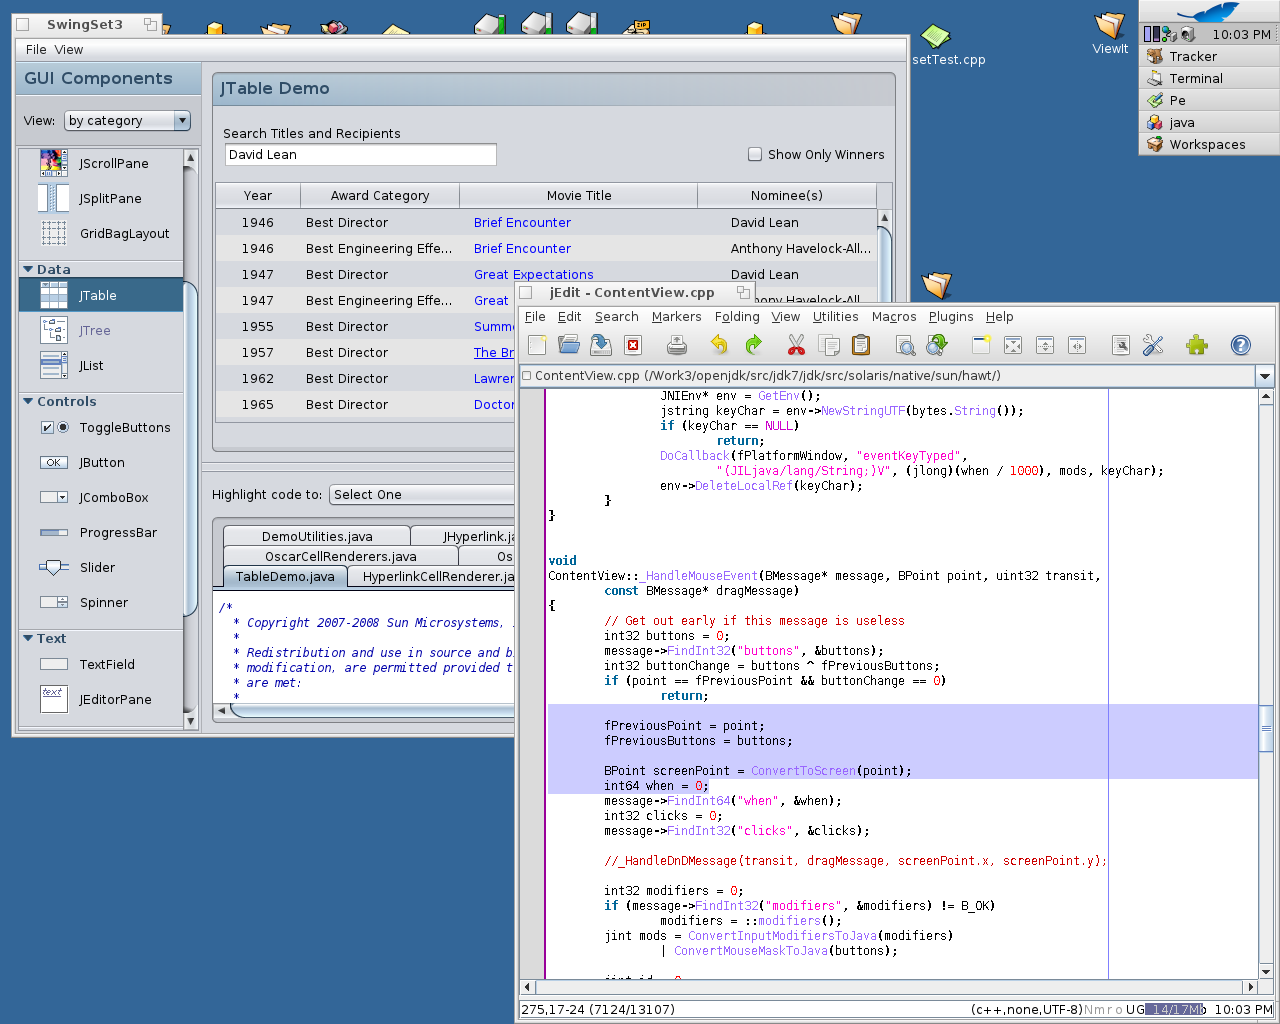Redo with the green arrow icon in jEdit
The width and height of the screenshot is (1280, 1024).
[753, 345]
